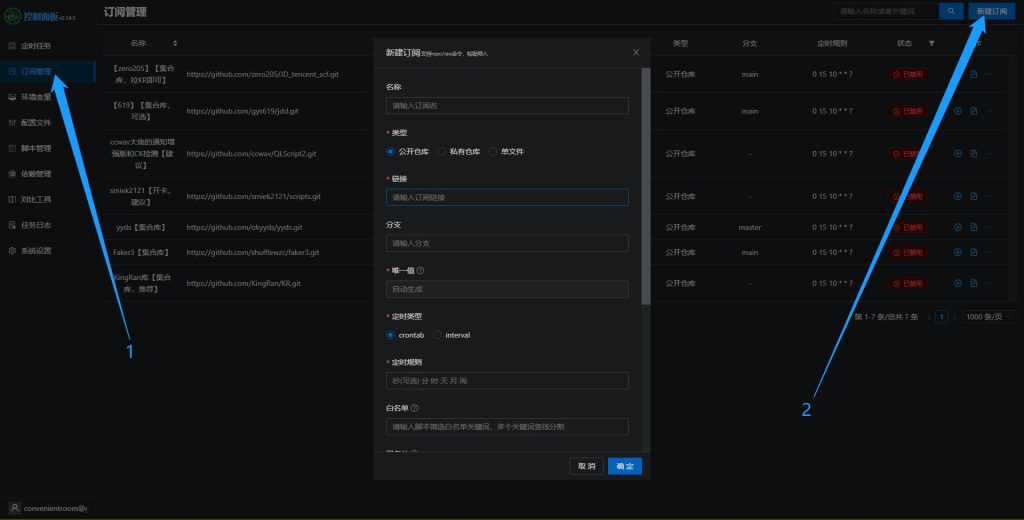Run the ccwav/QLScript2.git subscription

coord(957,154)
